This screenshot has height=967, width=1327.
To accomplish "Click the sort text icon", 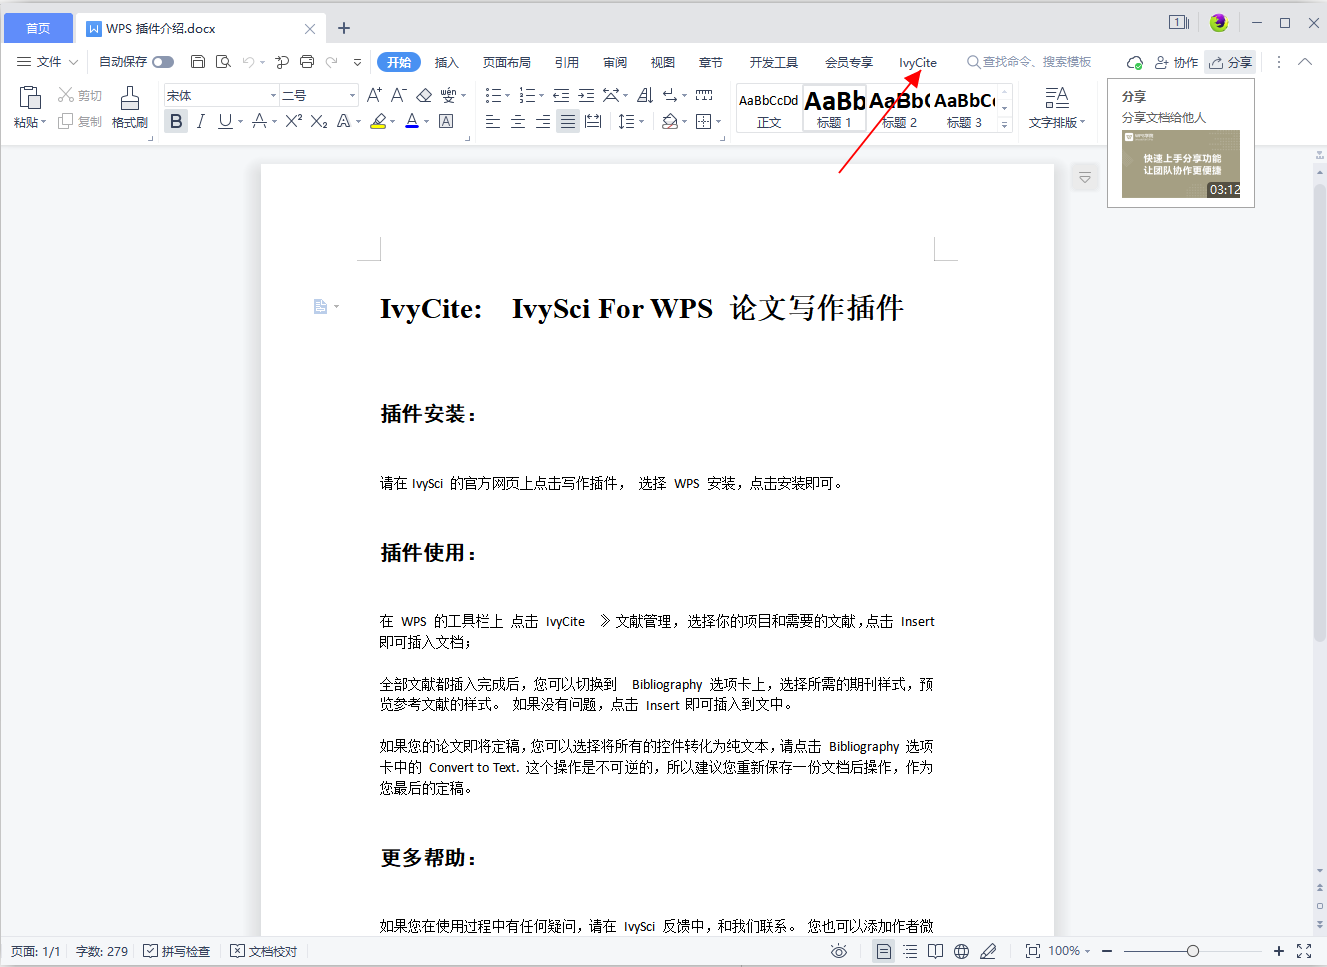I will click(x=645, y=95).
